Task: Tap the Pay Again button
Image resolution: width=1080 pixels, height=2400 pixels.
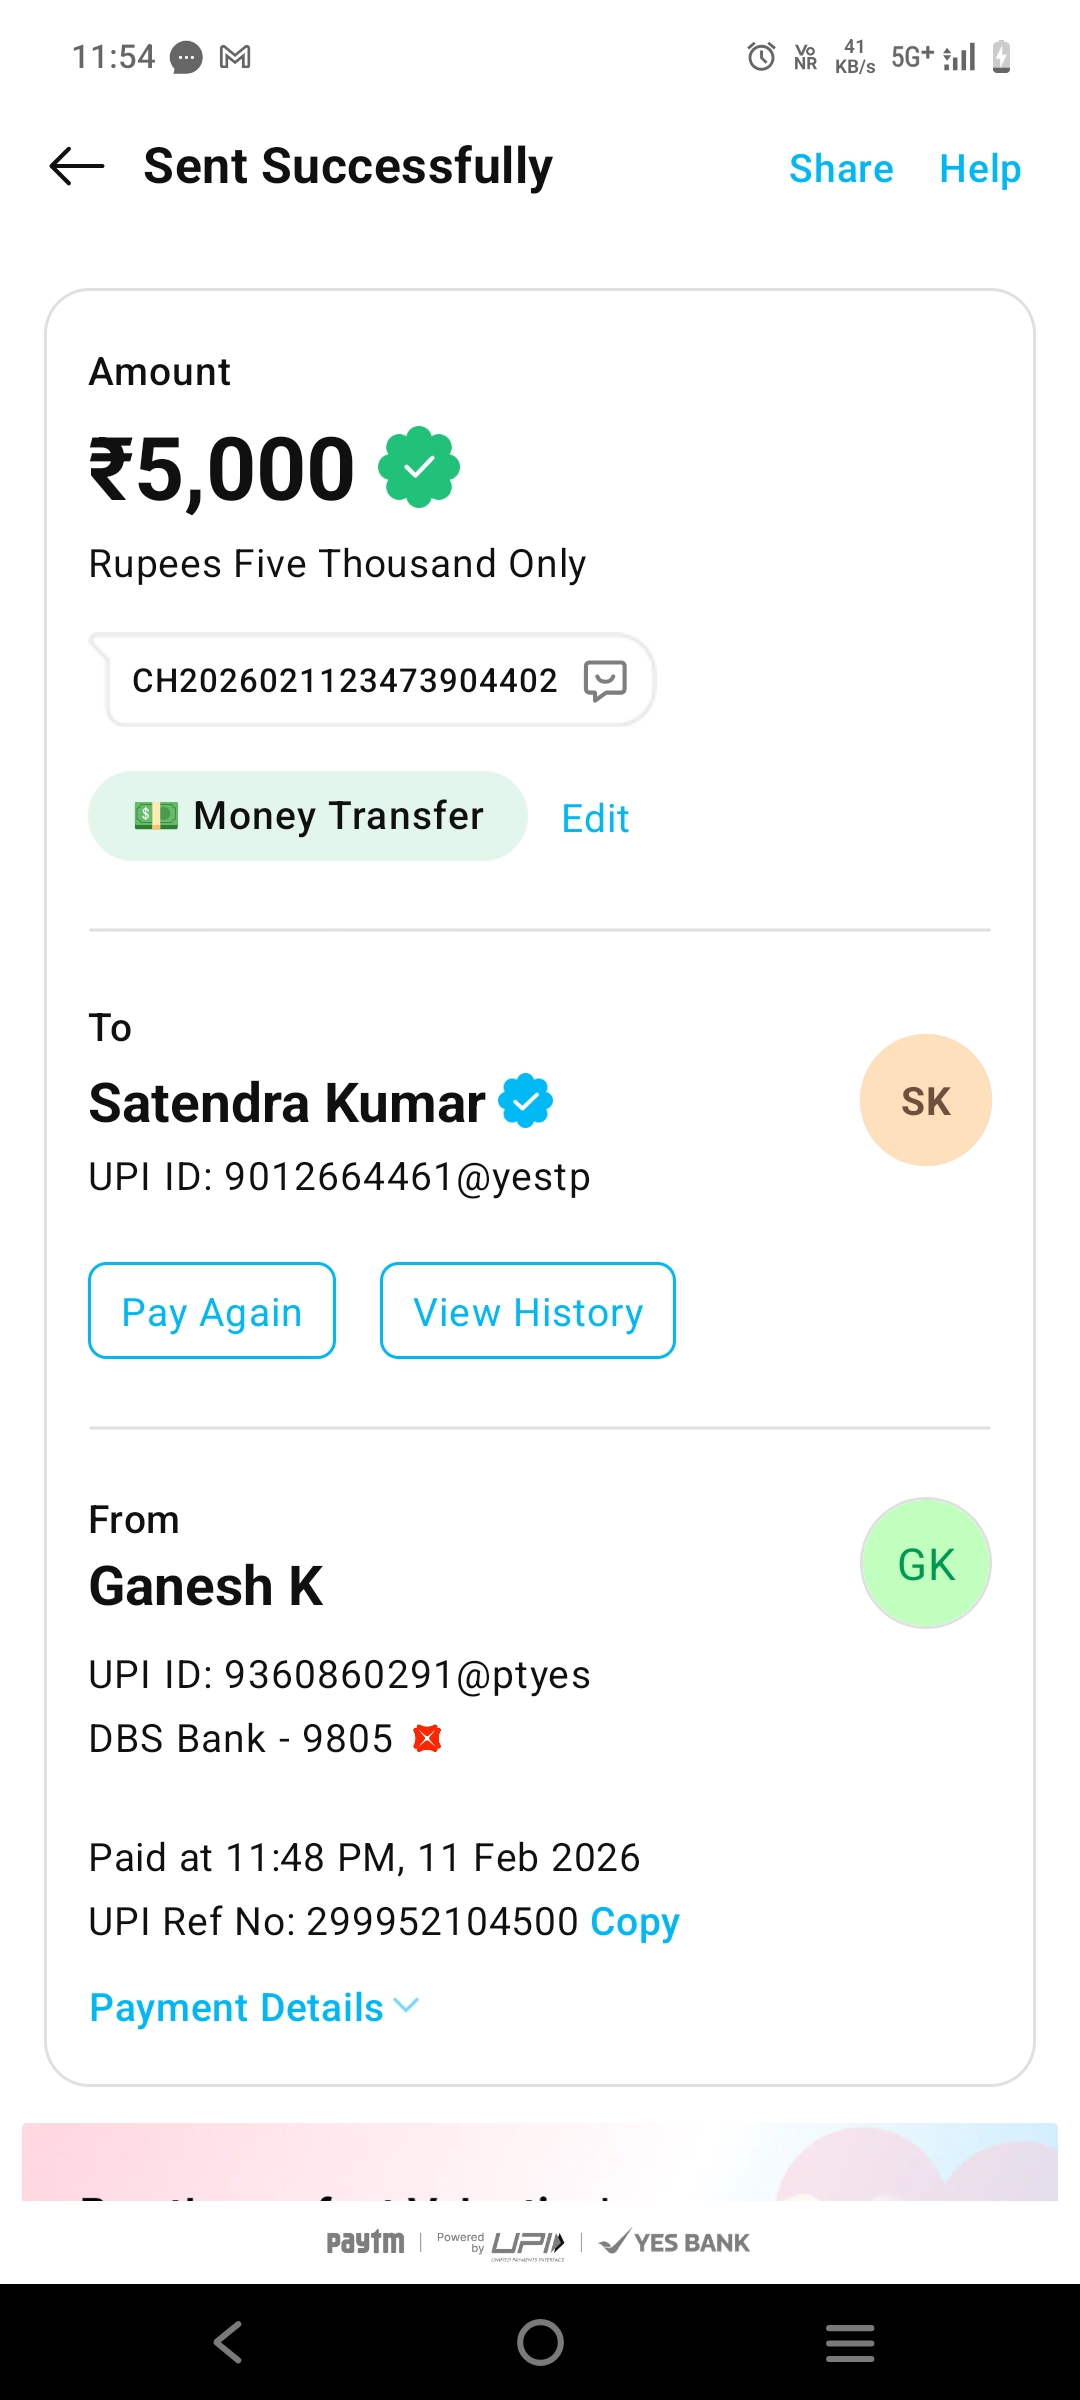Action: 212,1311
